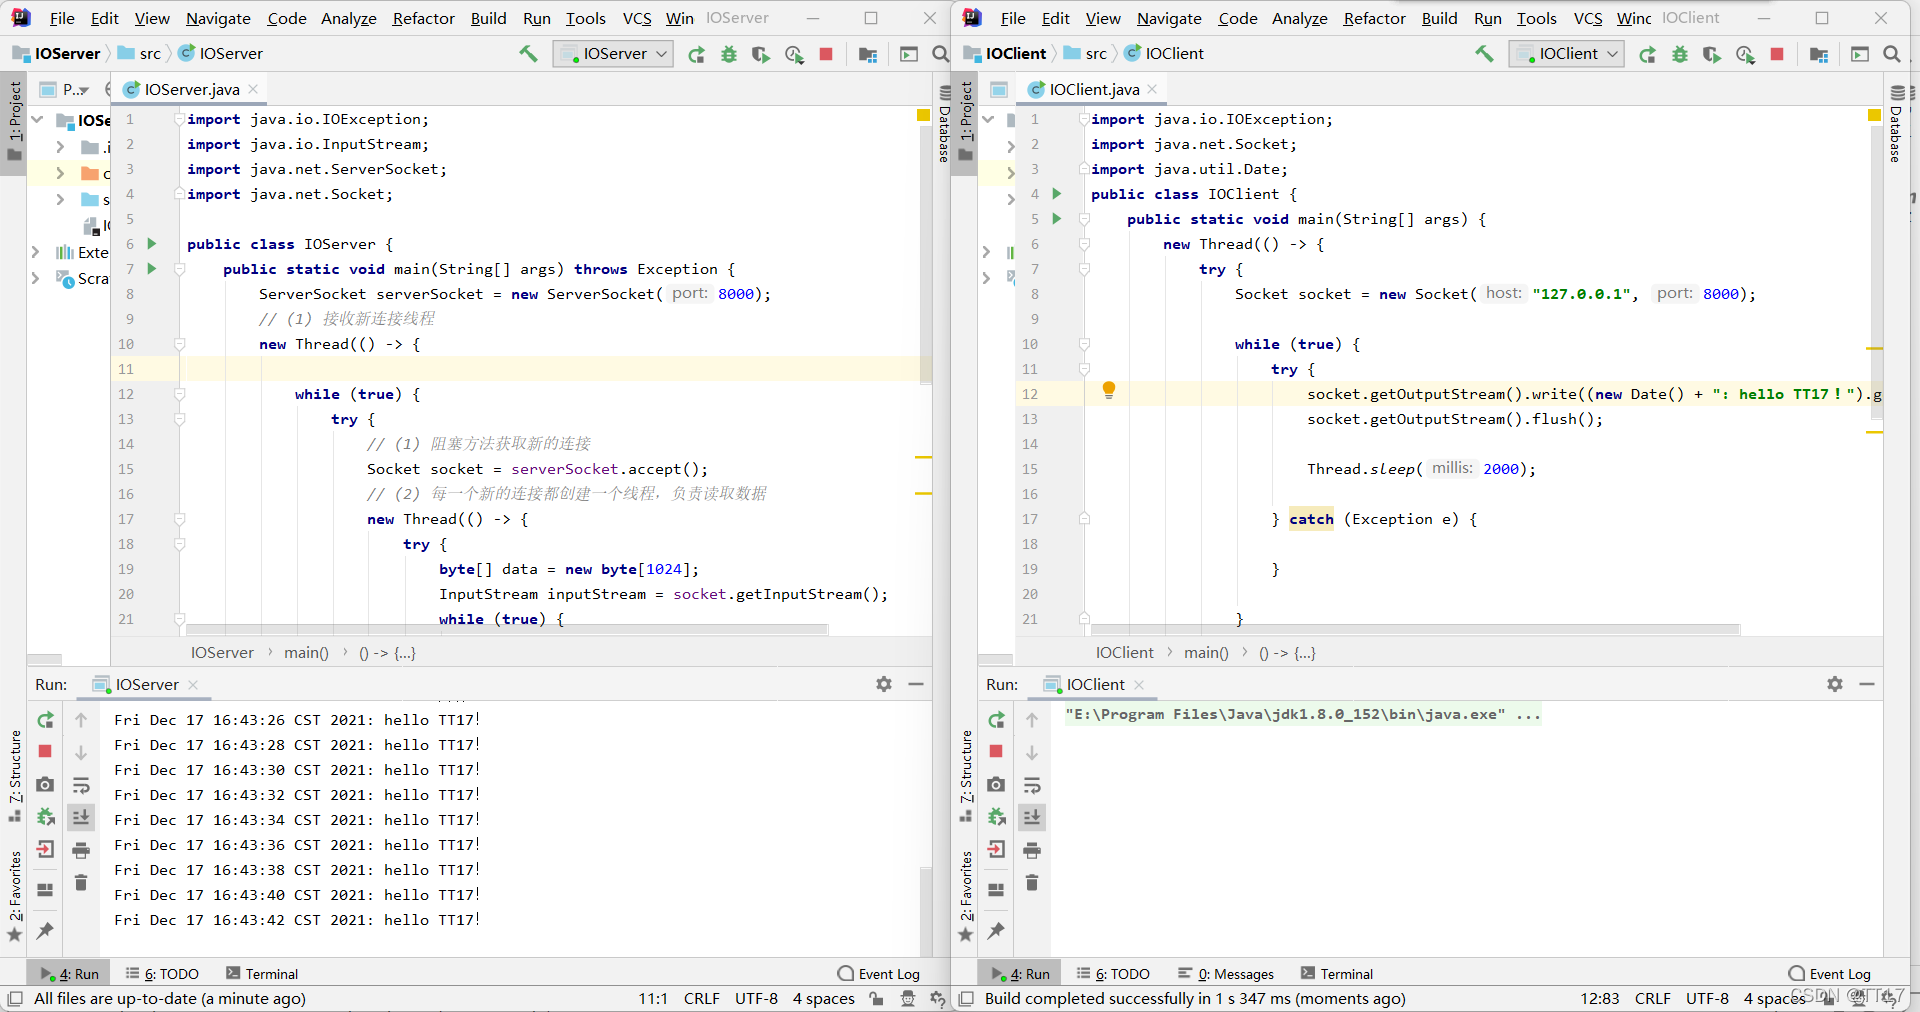Close the IOServer.java editor tab
Viewport: 1920px width, 1012px height.
tap(253, 89)
